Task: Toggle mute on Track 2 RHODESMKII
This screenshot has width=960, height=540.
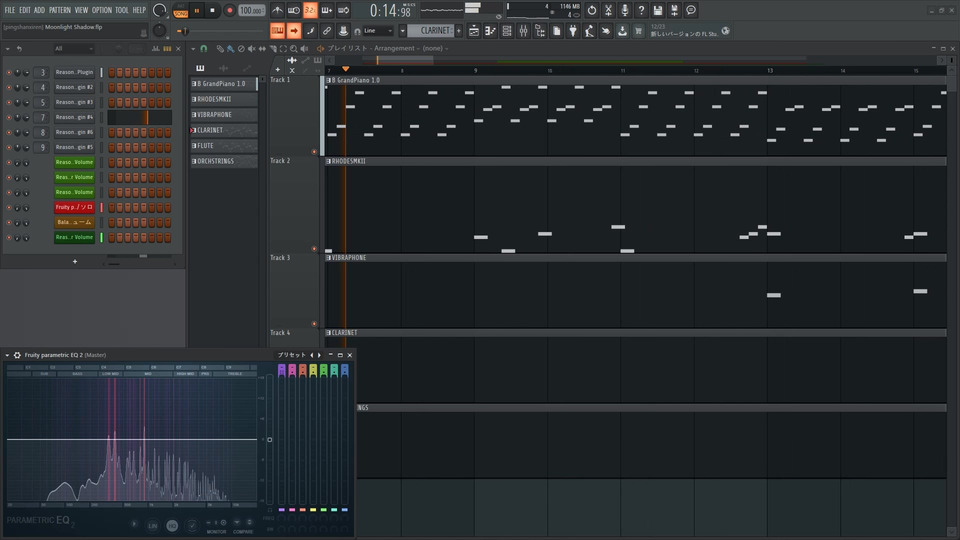Action: coord(314,249)
